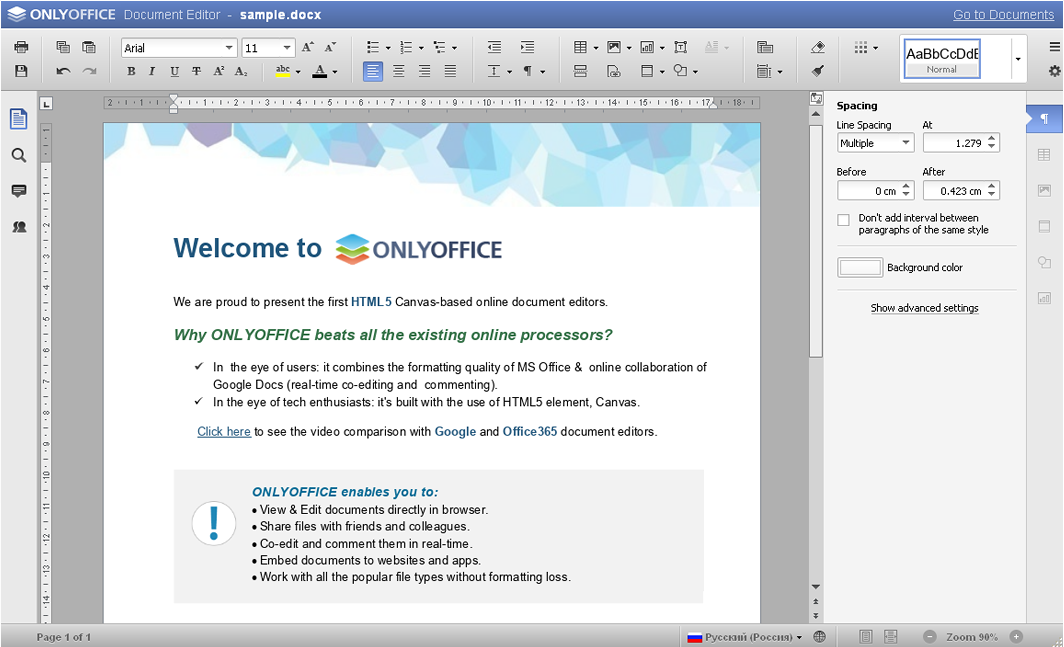
Task: Toggle bold formatting
Action: click(x=131, y=71)
